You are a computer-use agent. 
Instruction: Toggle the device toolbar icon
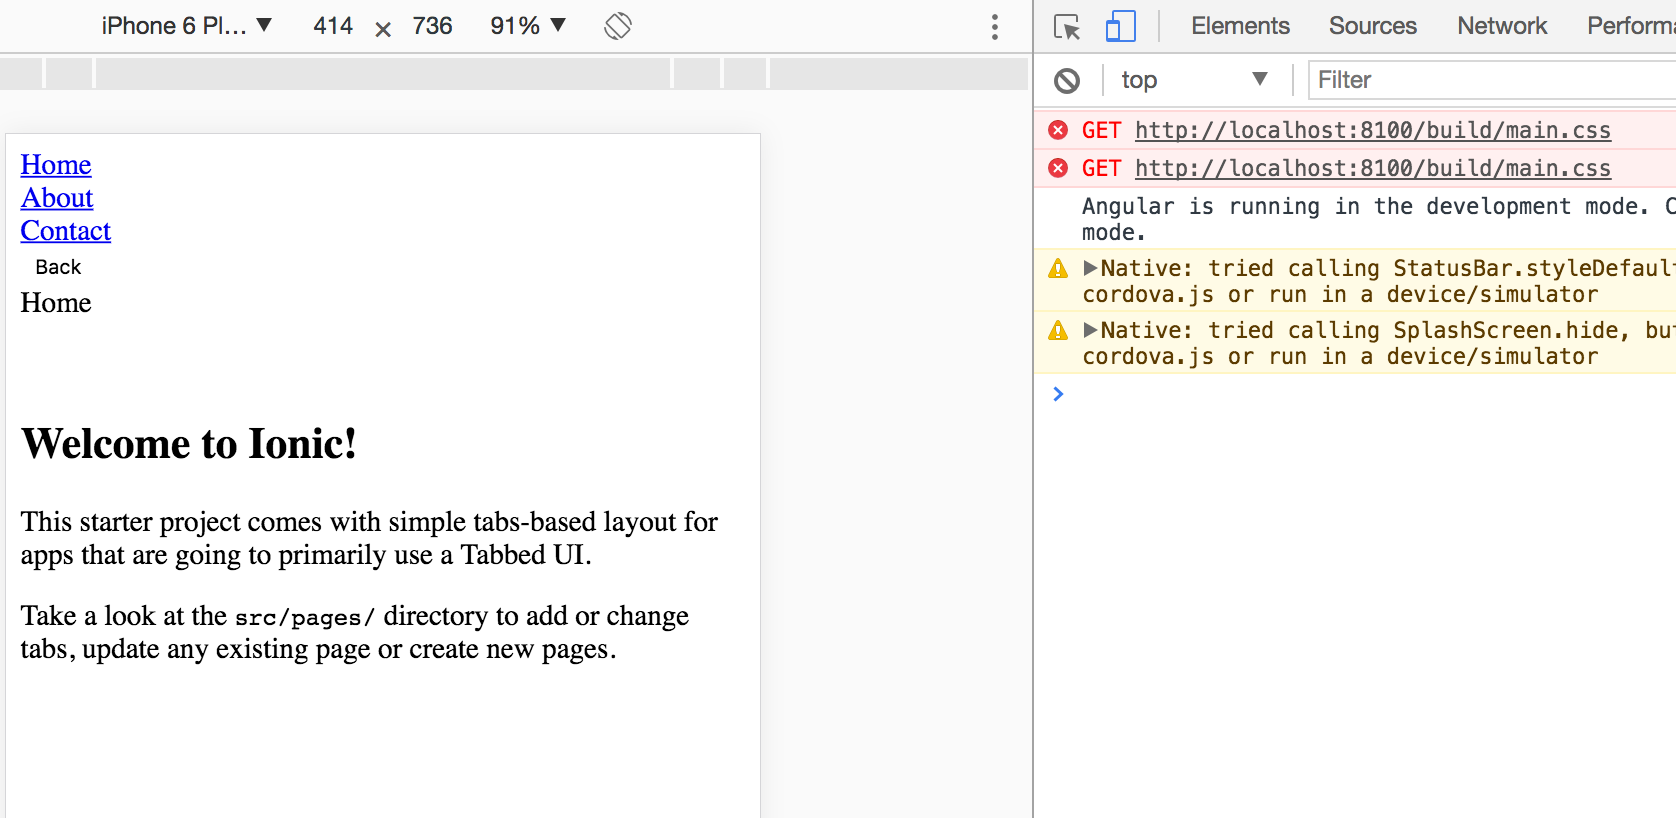pos(1120,26)
